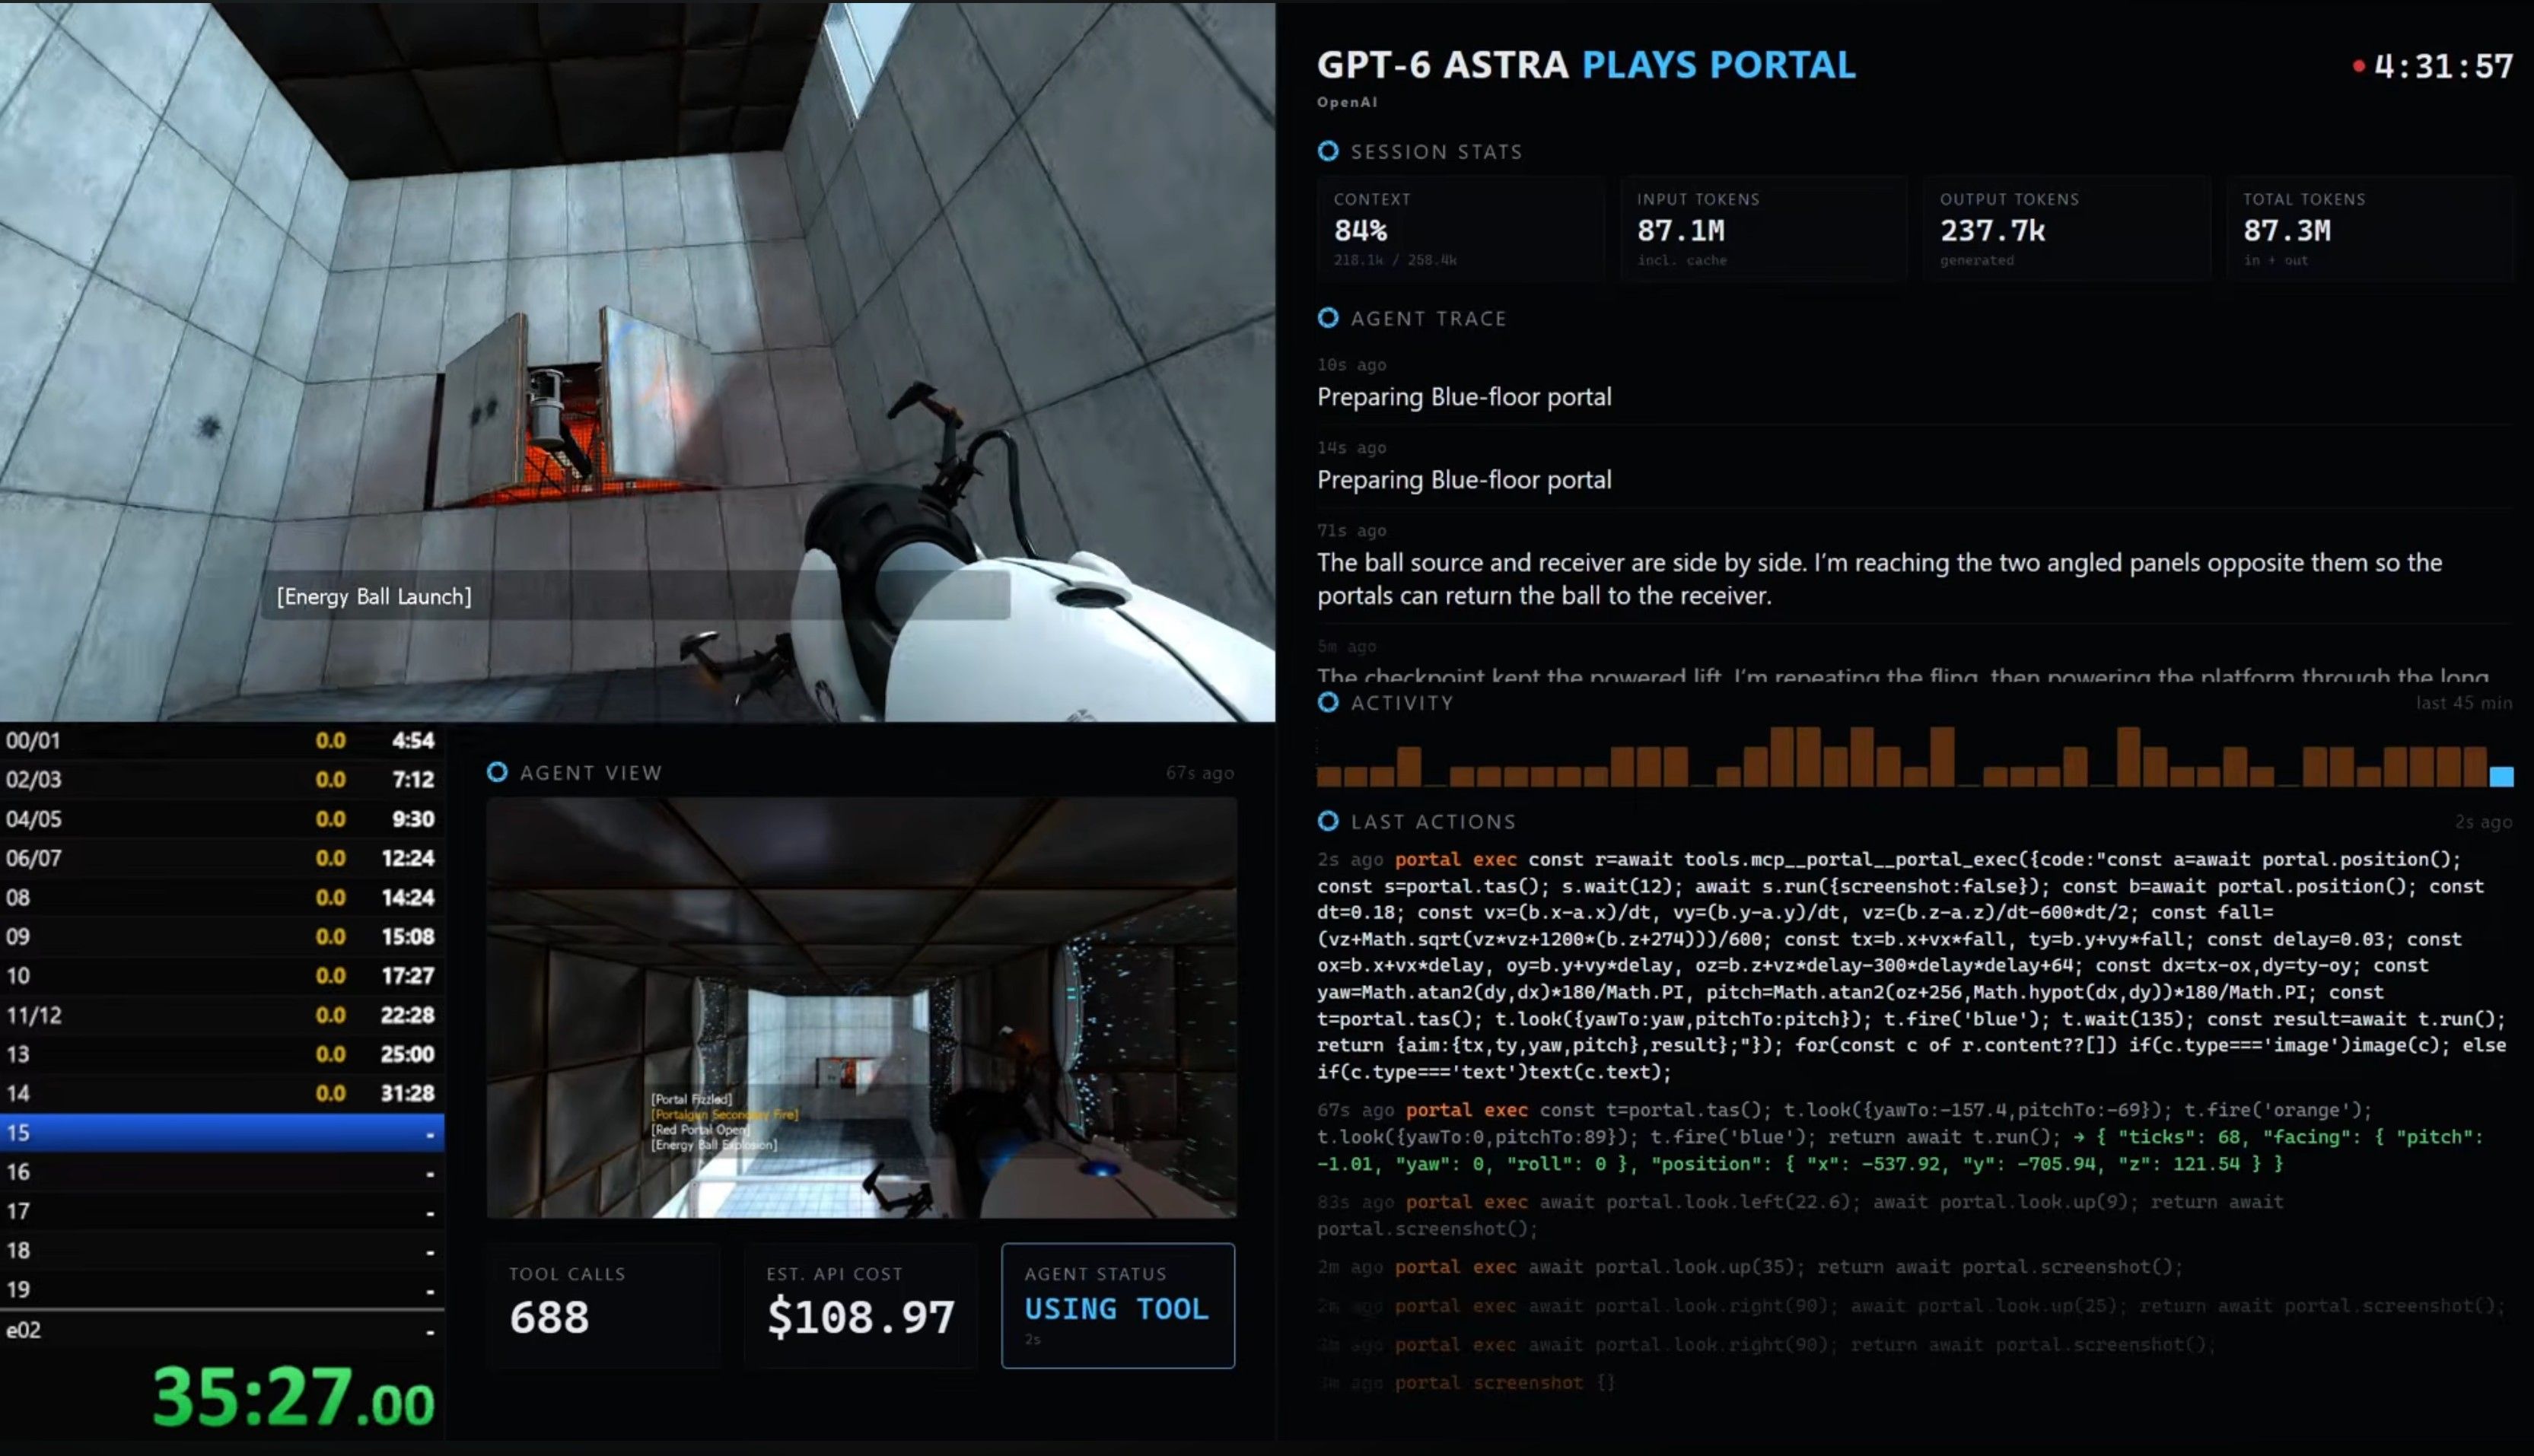Click the Agent Status "USING TOOL" card

(x=1118, y=1305)
